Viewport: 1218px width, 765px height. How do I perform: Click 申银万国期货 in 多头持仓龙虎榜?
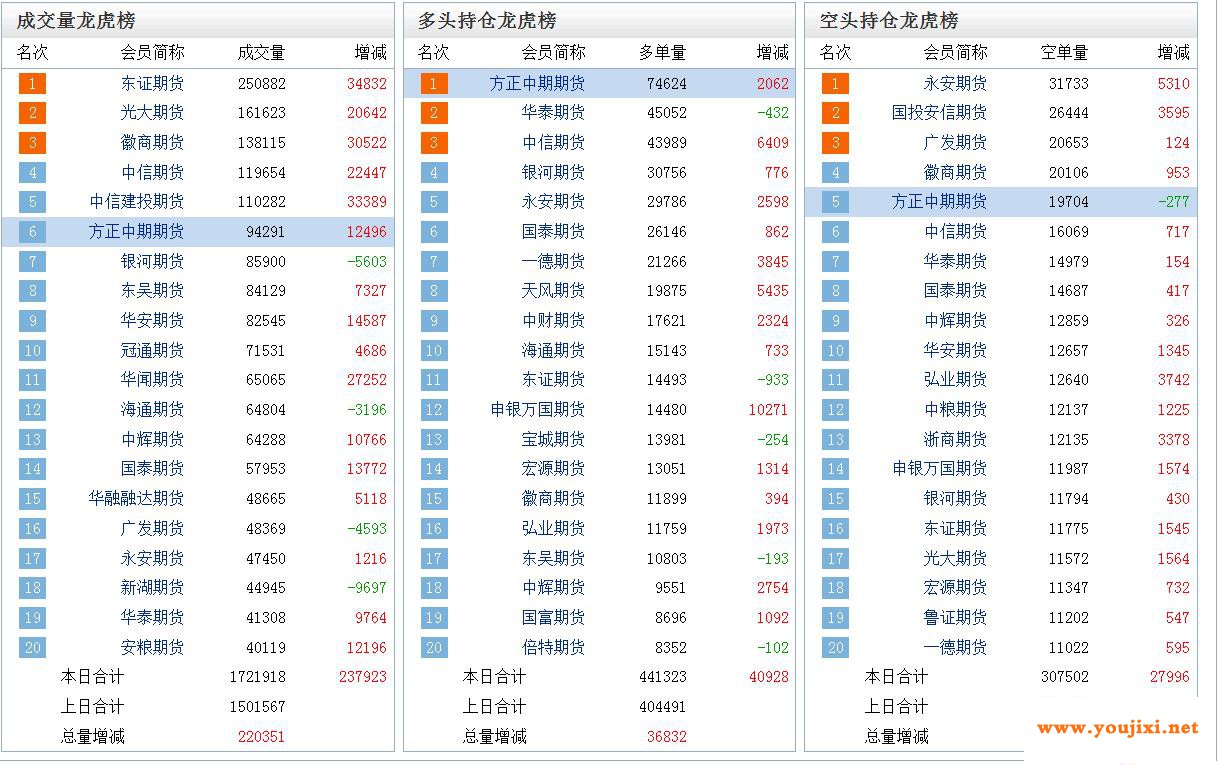[538, 410]
